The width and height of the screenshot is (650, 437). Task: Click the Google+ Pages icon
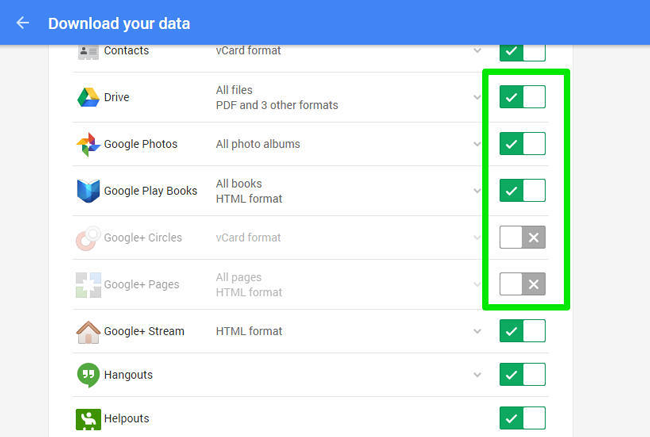(88, 285)
